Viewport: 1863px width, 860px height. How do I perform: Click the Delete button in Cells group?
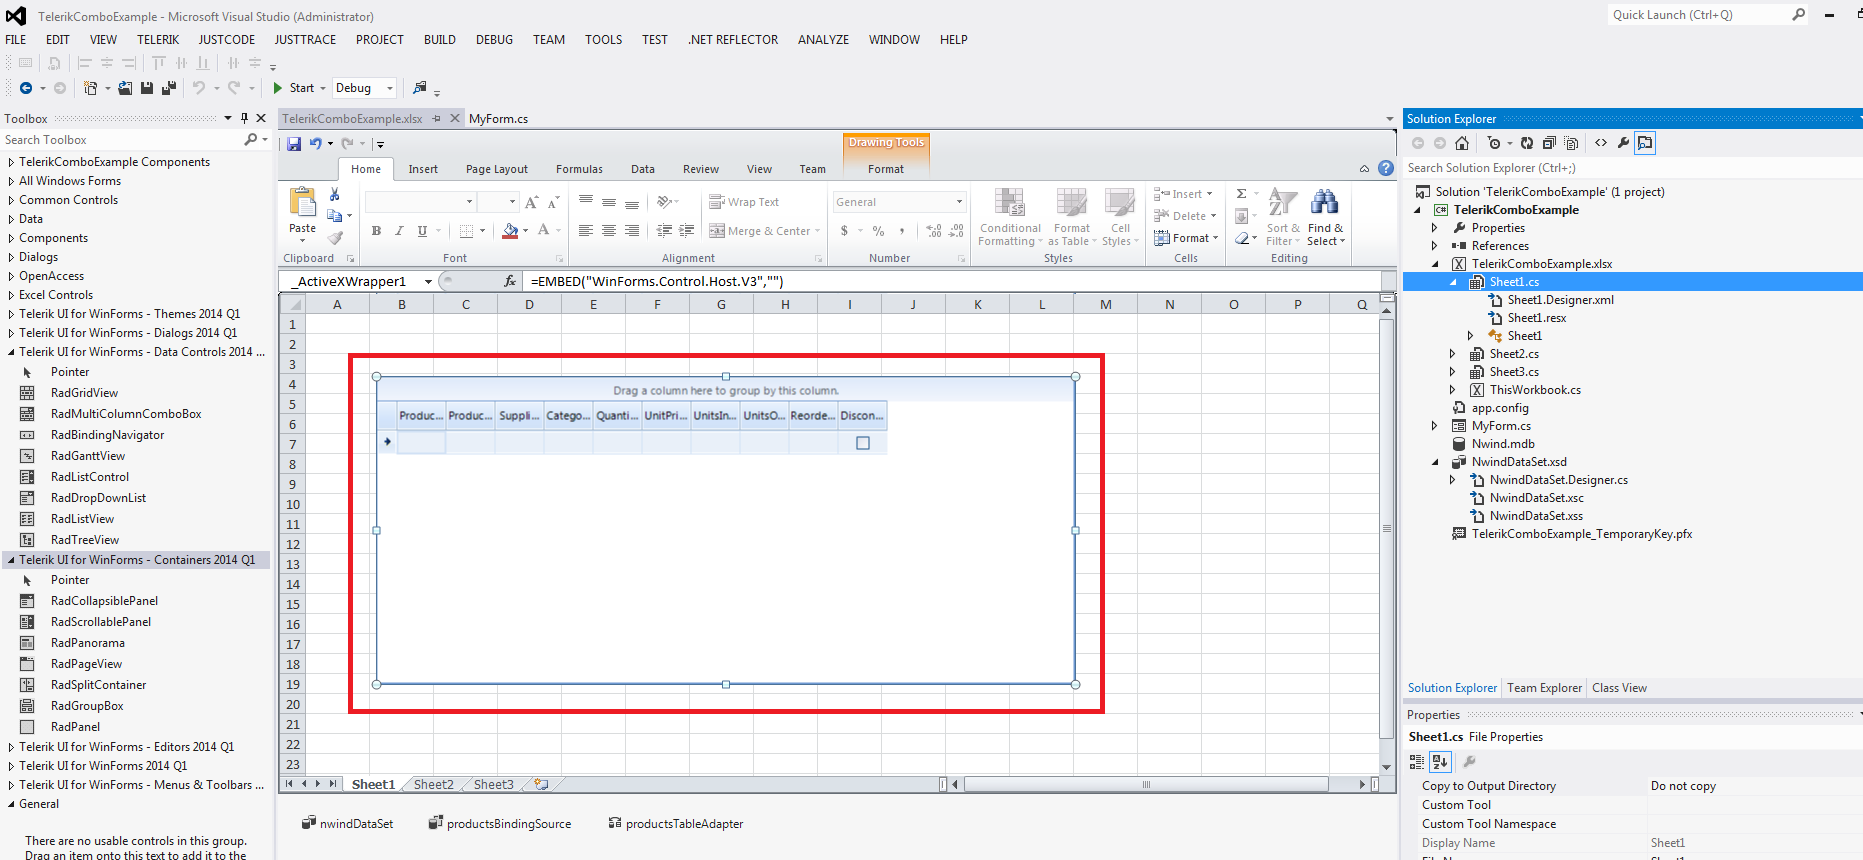tap(1185, 216)
